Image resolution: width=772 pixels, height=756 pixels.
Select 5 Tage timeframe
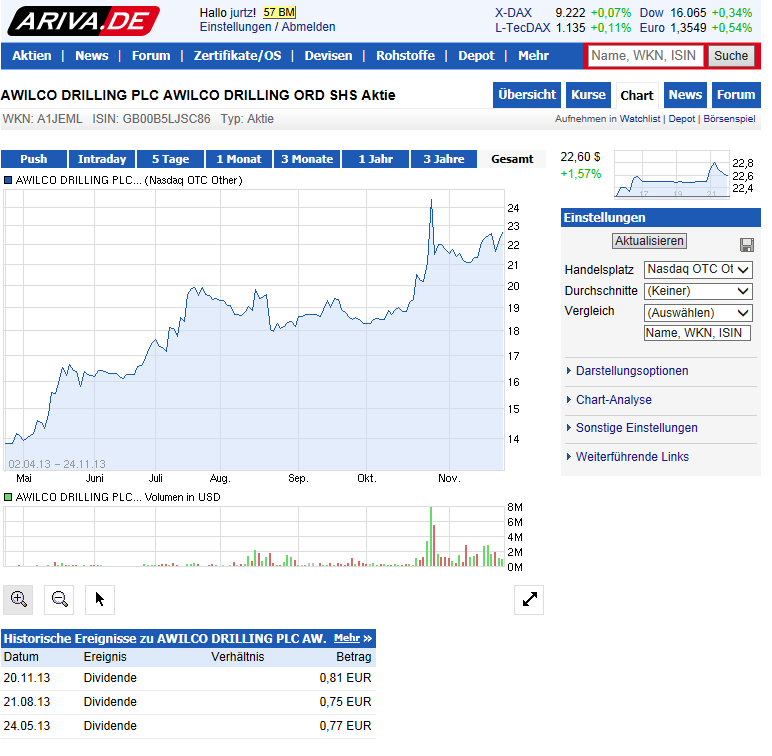tap(172, 161)
